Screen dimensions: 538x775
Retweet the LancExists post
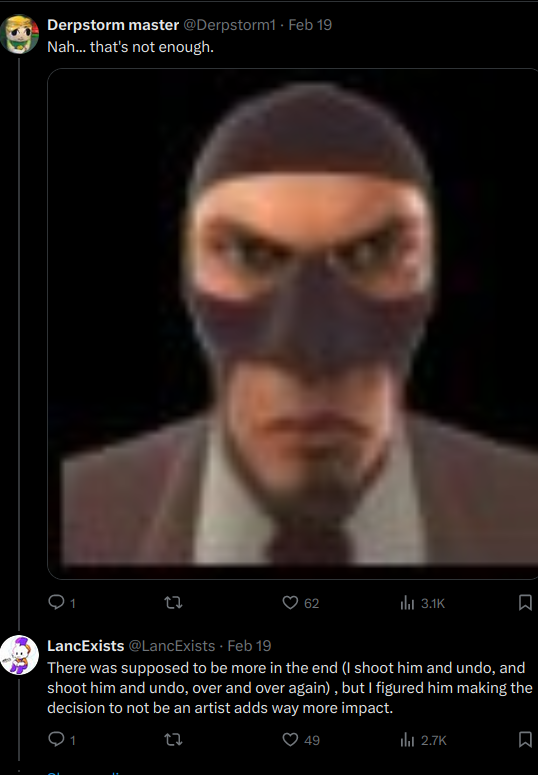click(173, 739)
